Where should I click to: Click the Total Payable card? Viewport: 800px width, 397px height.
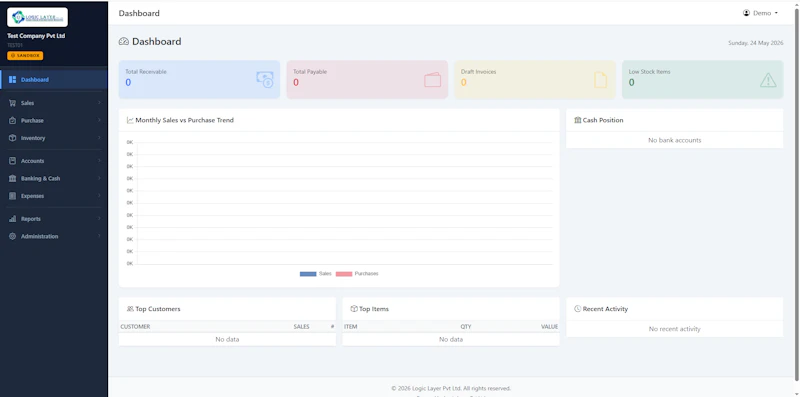coord(367,80)
